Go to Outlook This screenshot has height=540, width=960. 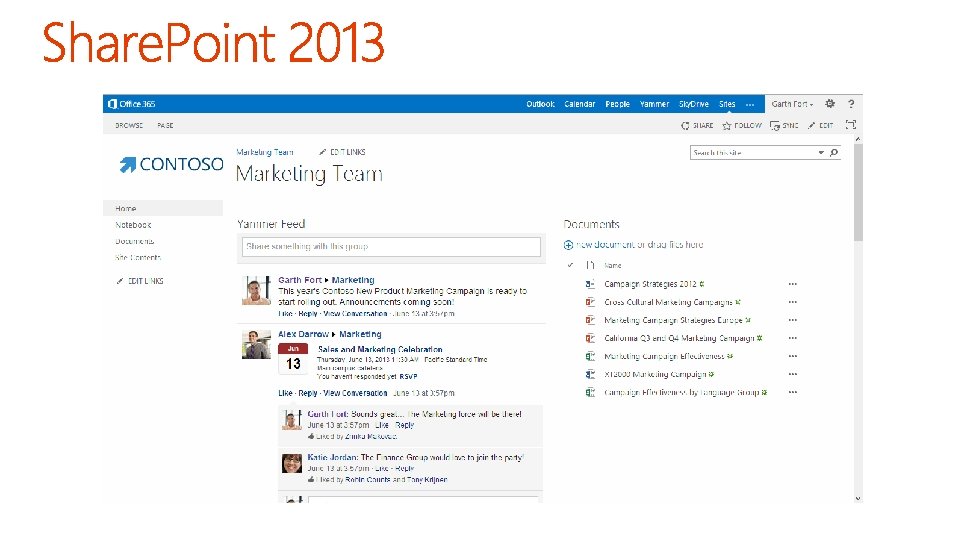(x=540, y=104)
